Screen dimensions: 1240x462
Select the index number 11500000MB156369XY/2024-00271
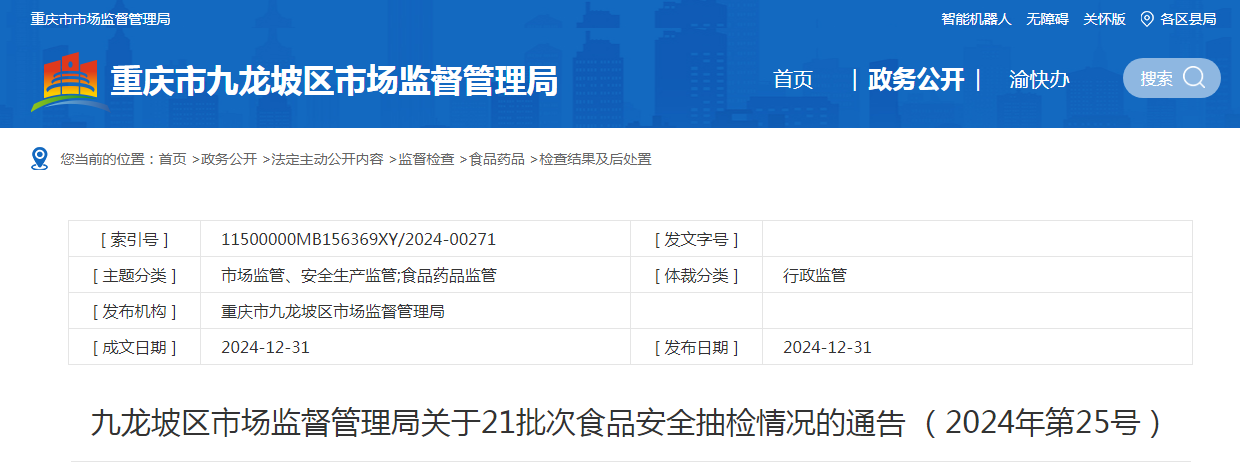pos(358,239)
